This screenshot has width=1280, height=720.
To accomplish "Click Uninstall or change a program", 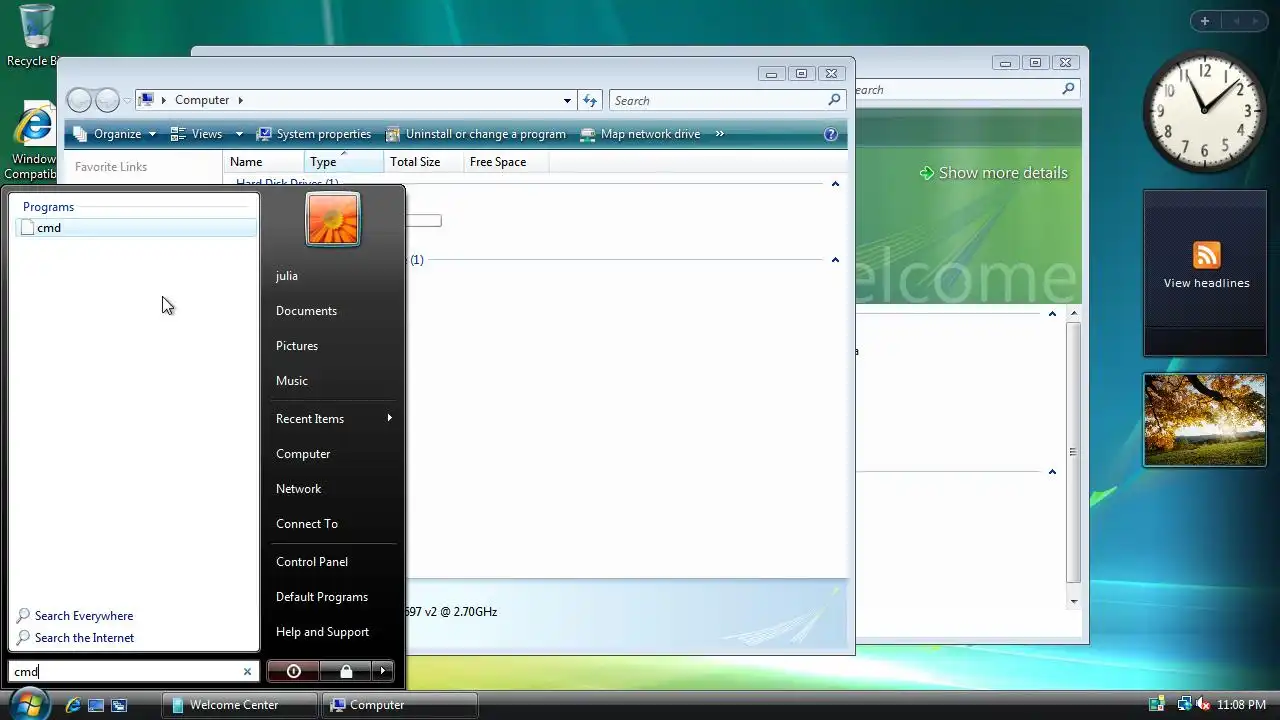I will 476,134.
